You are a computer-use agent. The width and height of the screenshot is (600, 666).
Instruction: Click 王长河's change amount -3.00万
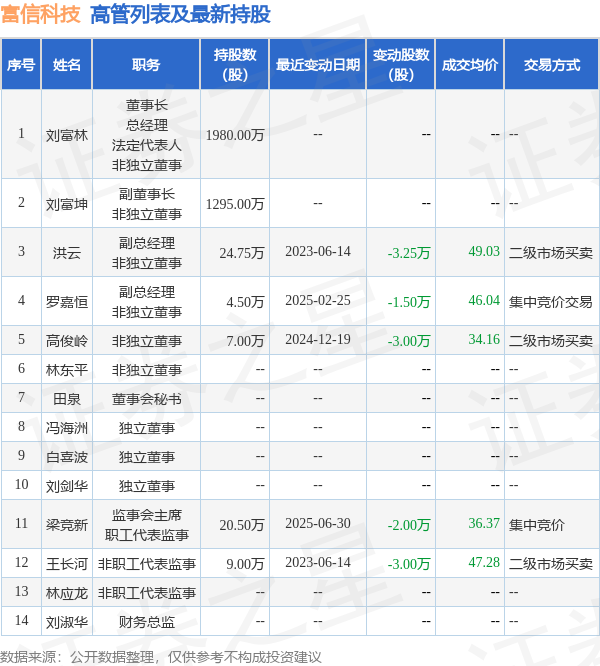pos(409,564)
